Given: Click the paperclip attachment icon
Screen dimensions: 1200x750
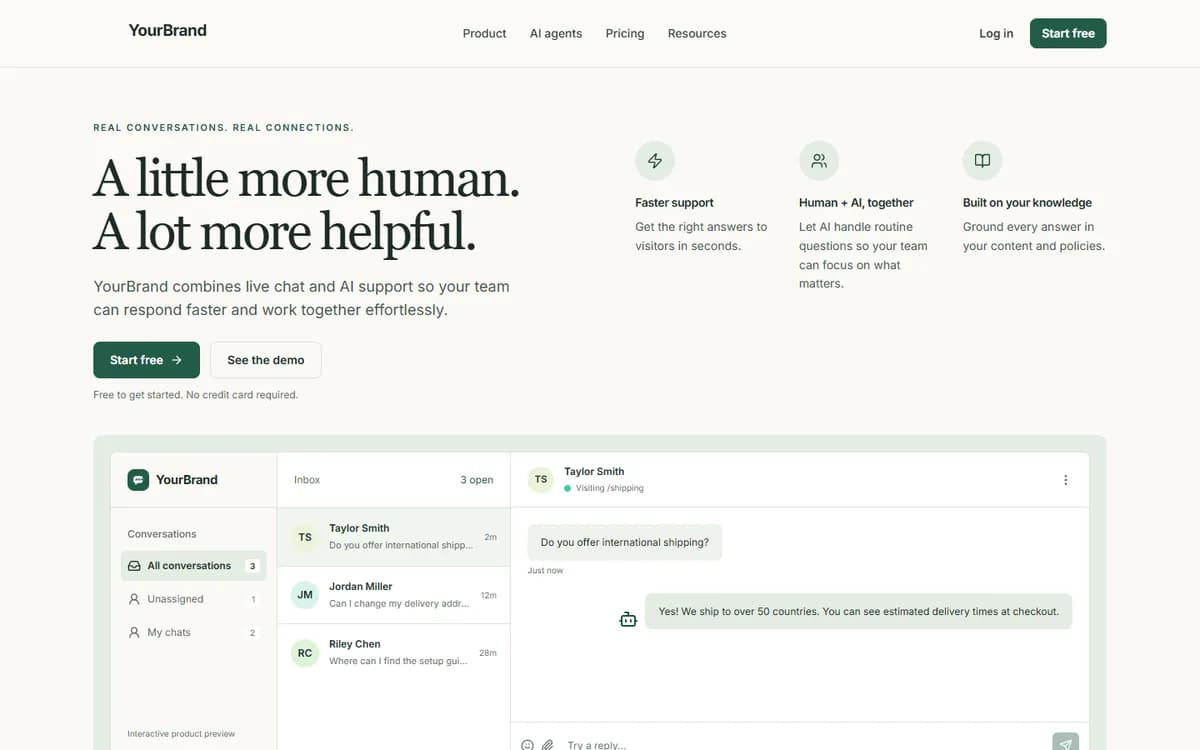Looking at the screenshot, I should [548, 745].
